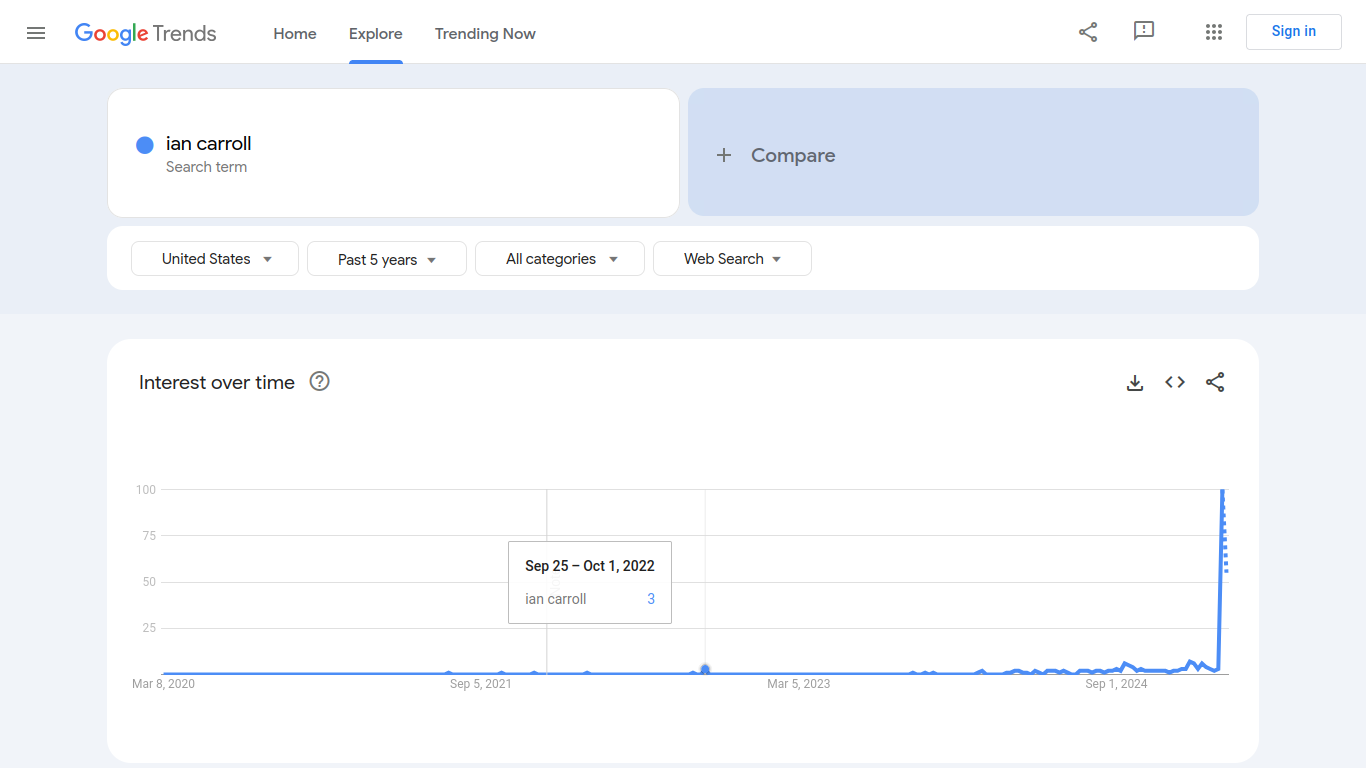Click the tooltip value 3
Viewport: 1366px width, 768px height.
pos(651,599)
